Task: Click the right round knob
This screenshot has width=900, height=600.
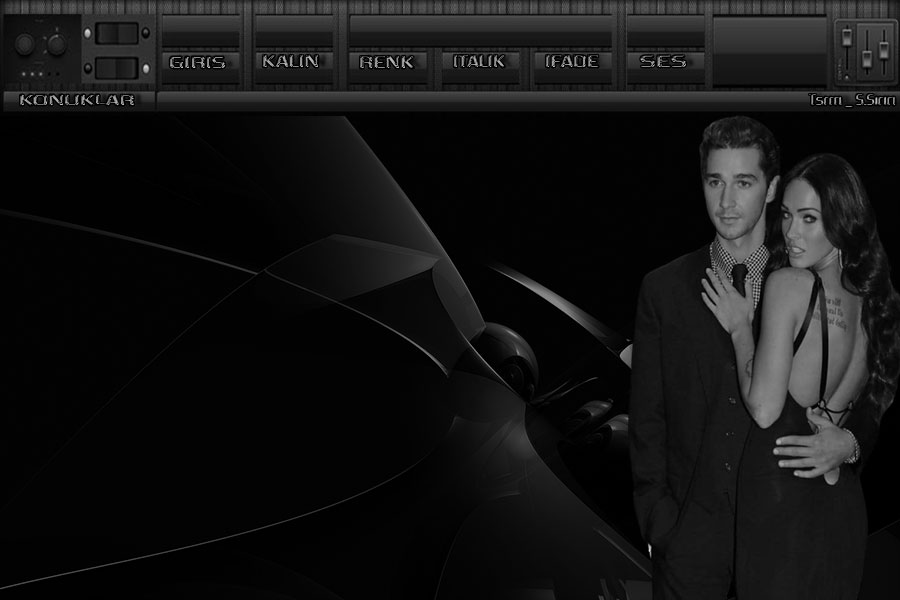Action: (x=56, y=44)
